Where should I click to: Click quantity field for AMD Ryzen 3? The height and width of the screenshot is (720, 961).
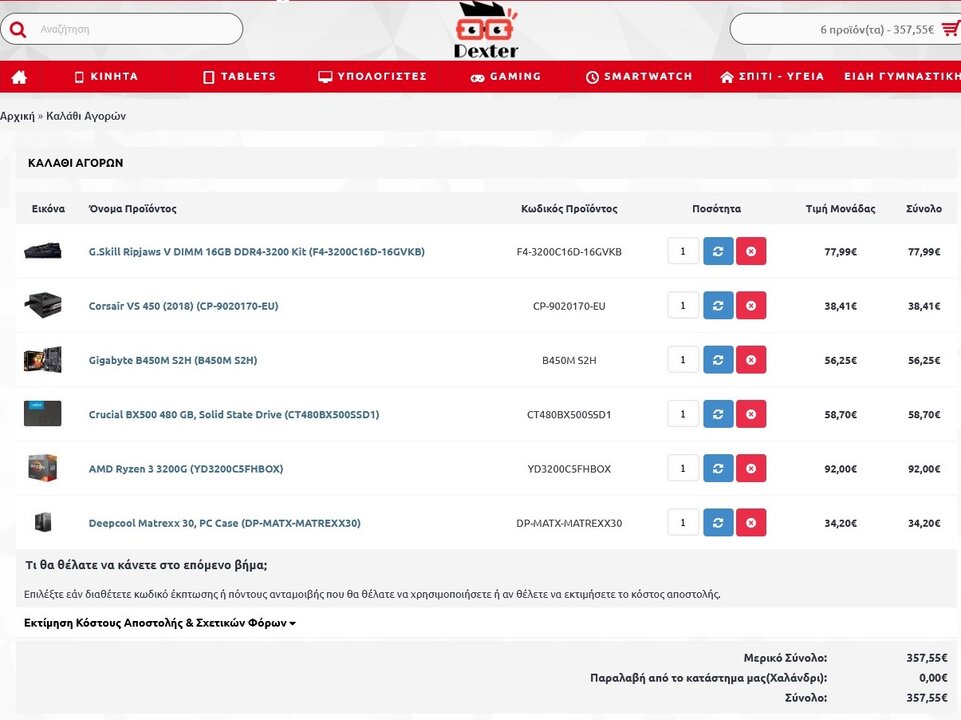click(x=683, y=468)
